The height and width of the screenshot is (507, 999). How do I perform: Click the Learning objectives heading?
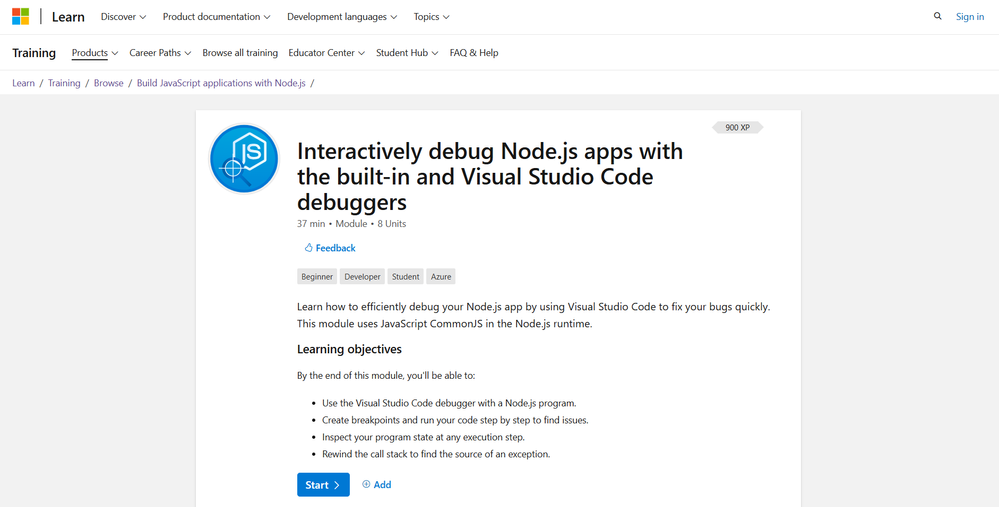[349, 349]
